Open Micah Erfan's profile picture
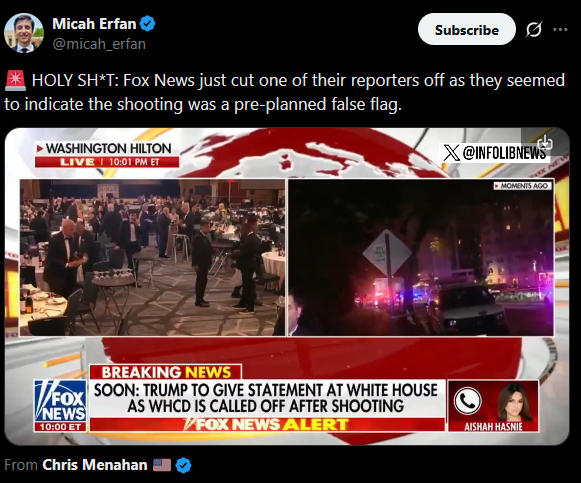This screenshot has height=483, width=581. point(24,33)
